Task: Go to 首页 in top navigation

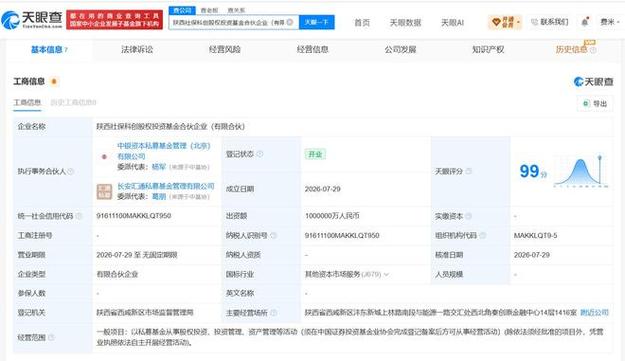Action: 362,22
